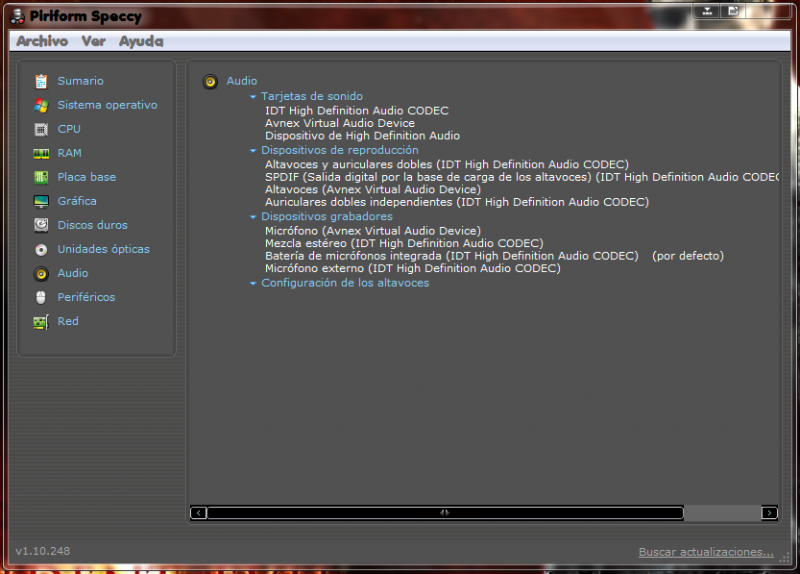Open the Red section
This screenshot has height=574, width=800.
point(68,321)
